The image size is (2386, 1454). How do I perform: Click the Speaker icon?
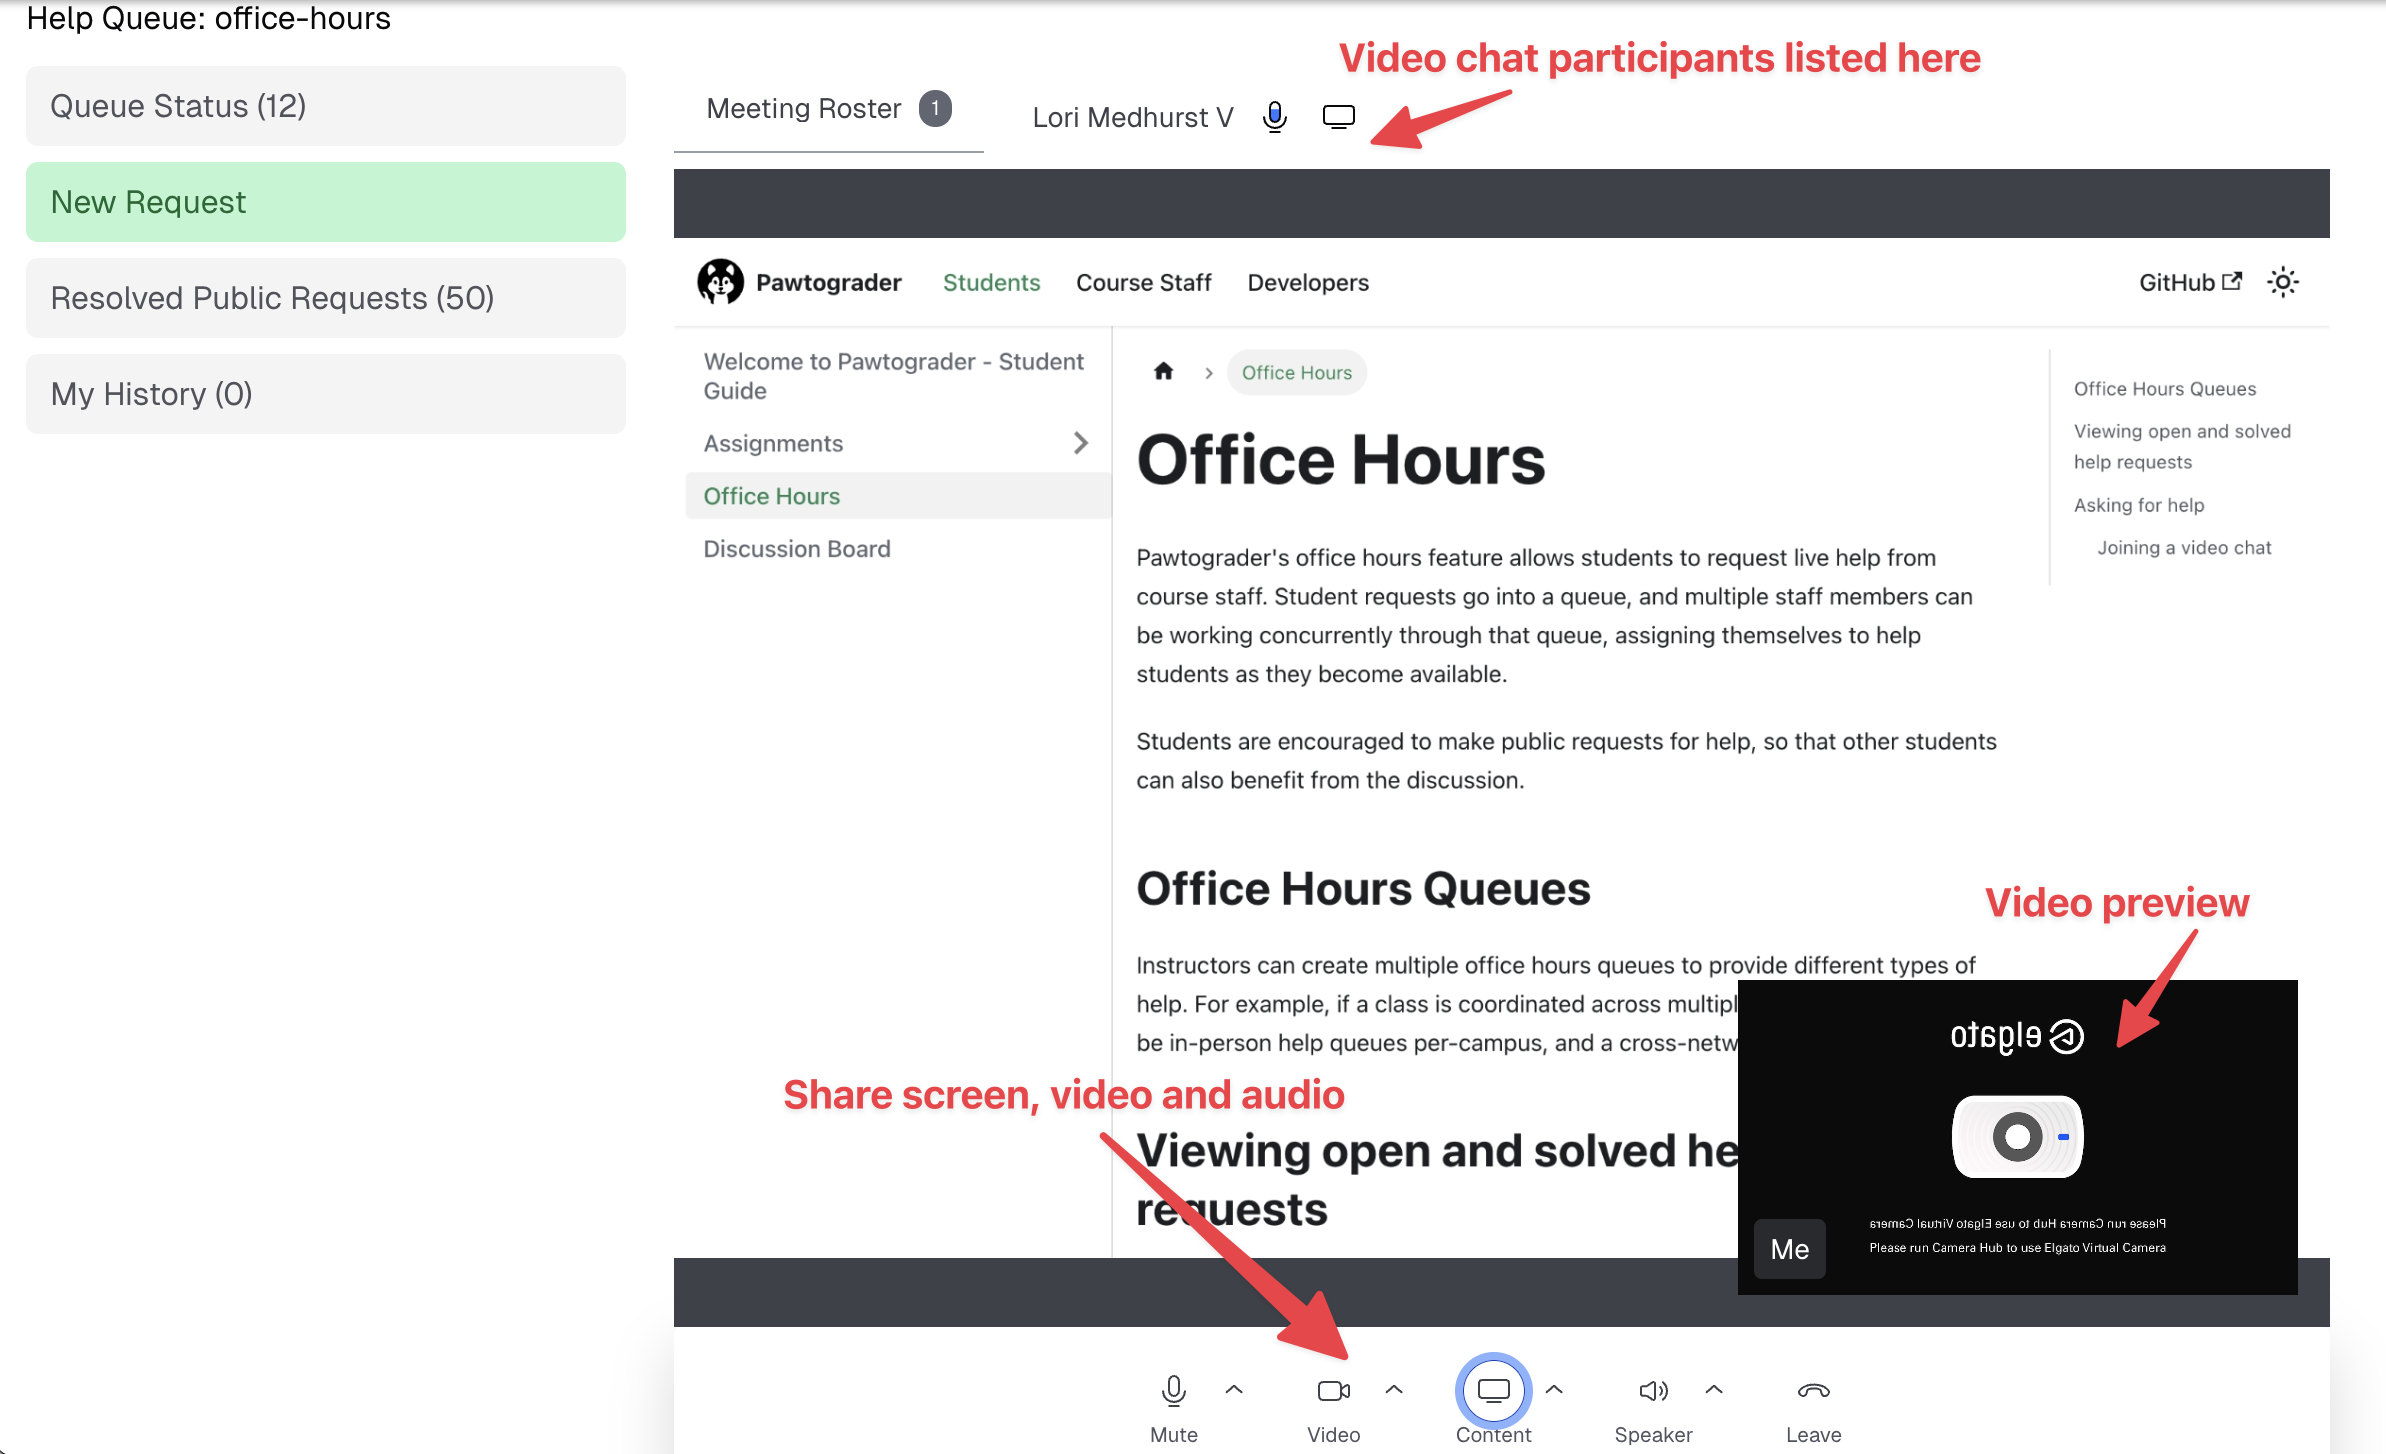pyautogui.click(x=1653, y=1391)
